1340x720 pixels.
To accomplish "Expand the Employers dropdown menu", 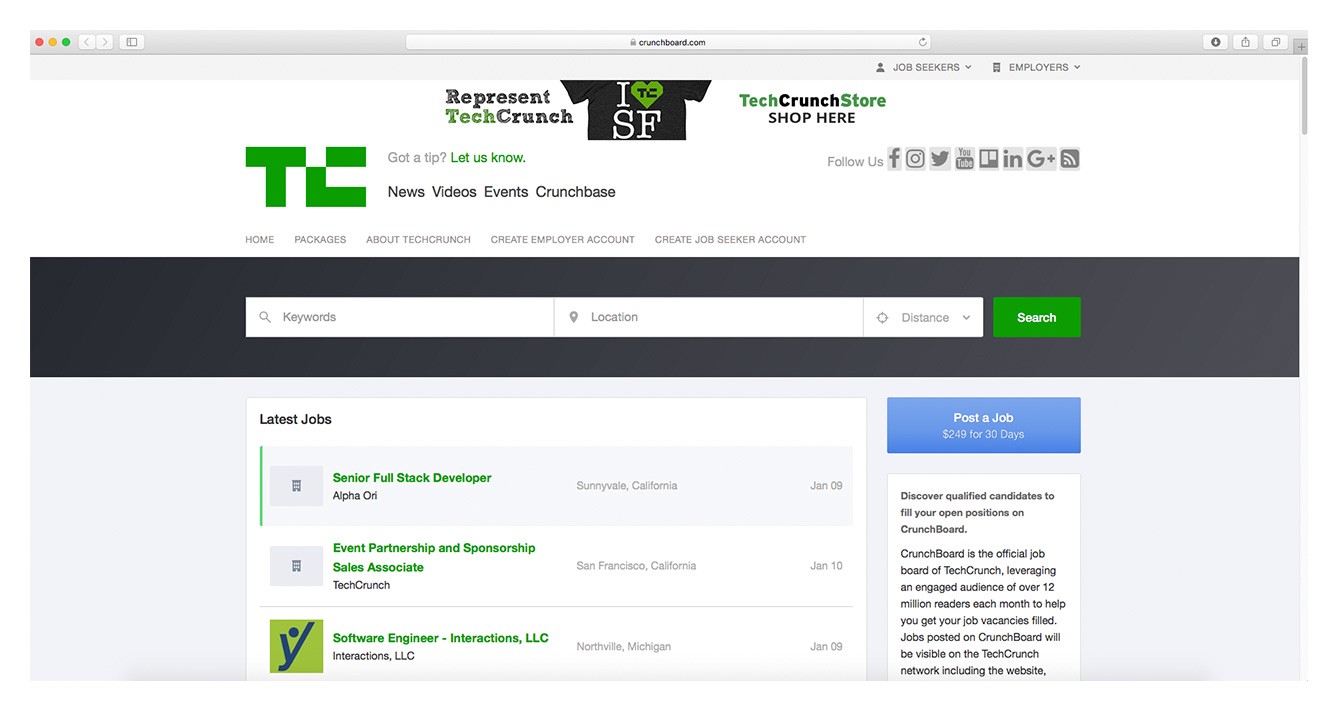I will point(1037,67).
